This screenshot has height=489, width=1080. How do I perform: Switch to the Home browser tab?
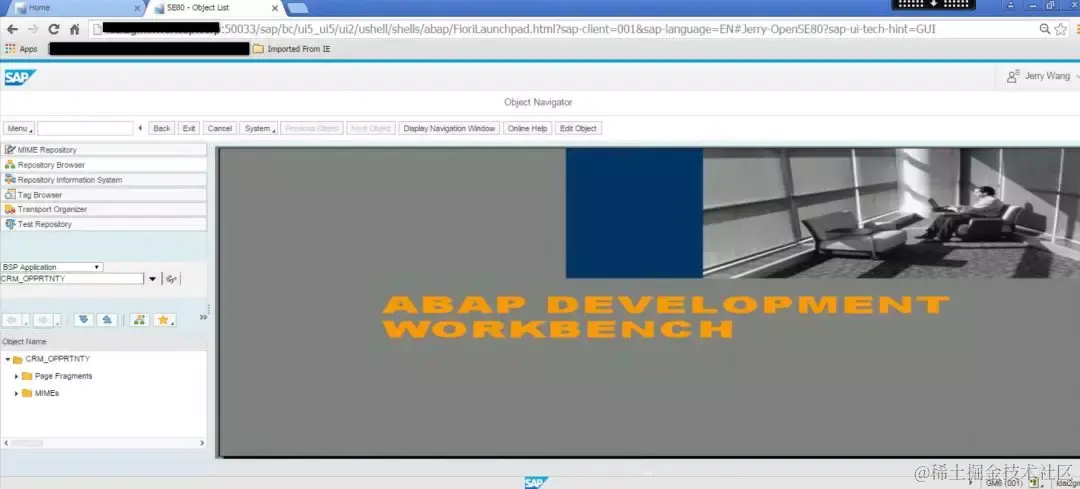tap(76, 8)
